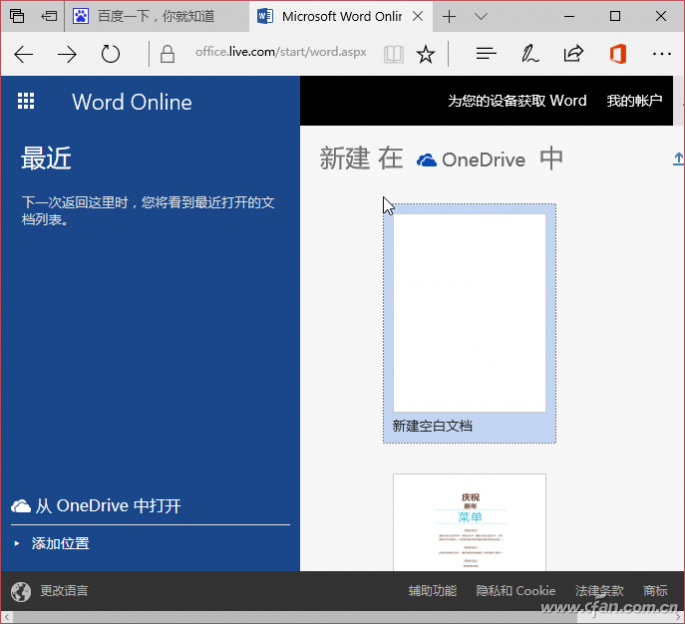
Task: Open the app launcher grid icon
Action: point(26,101)
